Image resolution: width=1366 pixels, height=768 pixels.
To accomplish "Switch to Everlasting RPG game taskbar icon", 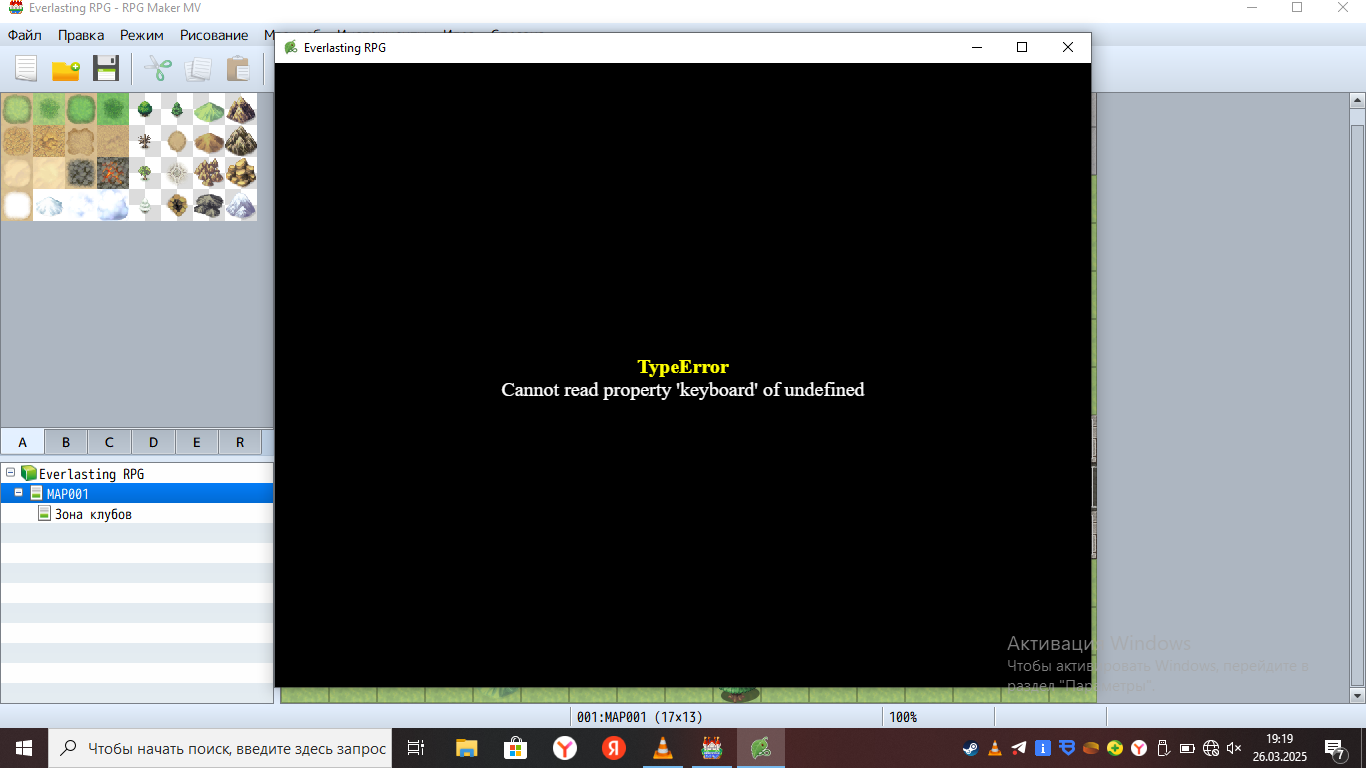I will [x=761, y=748].
